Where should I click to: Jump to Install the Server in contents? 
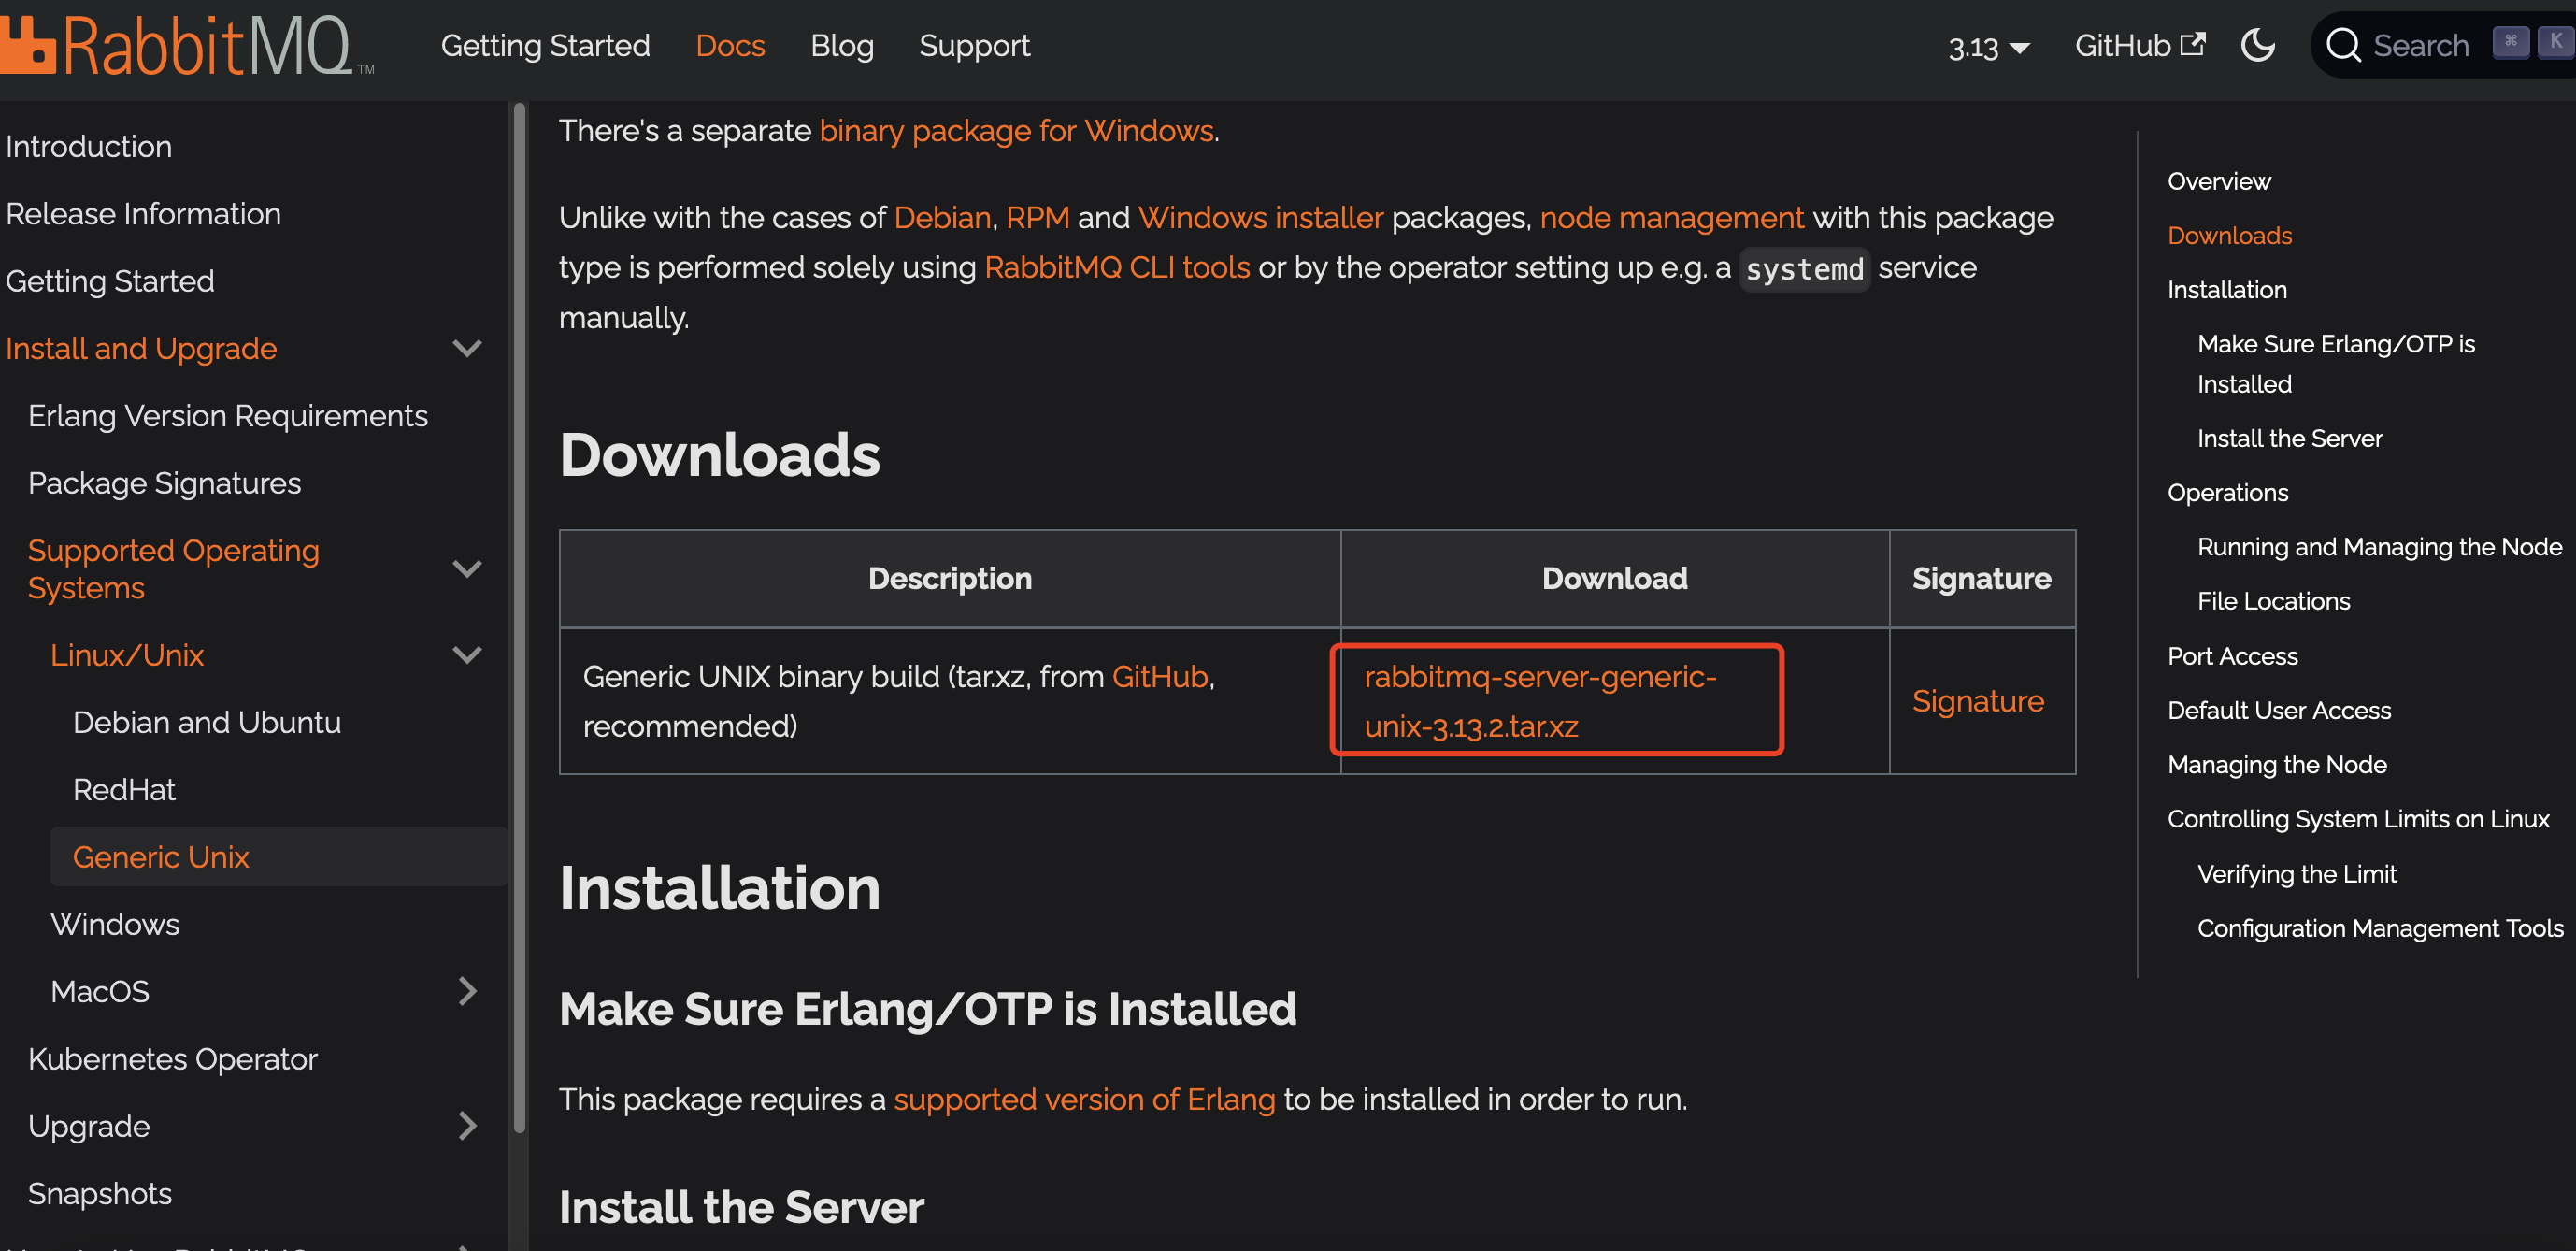(x=2289, y=438)
